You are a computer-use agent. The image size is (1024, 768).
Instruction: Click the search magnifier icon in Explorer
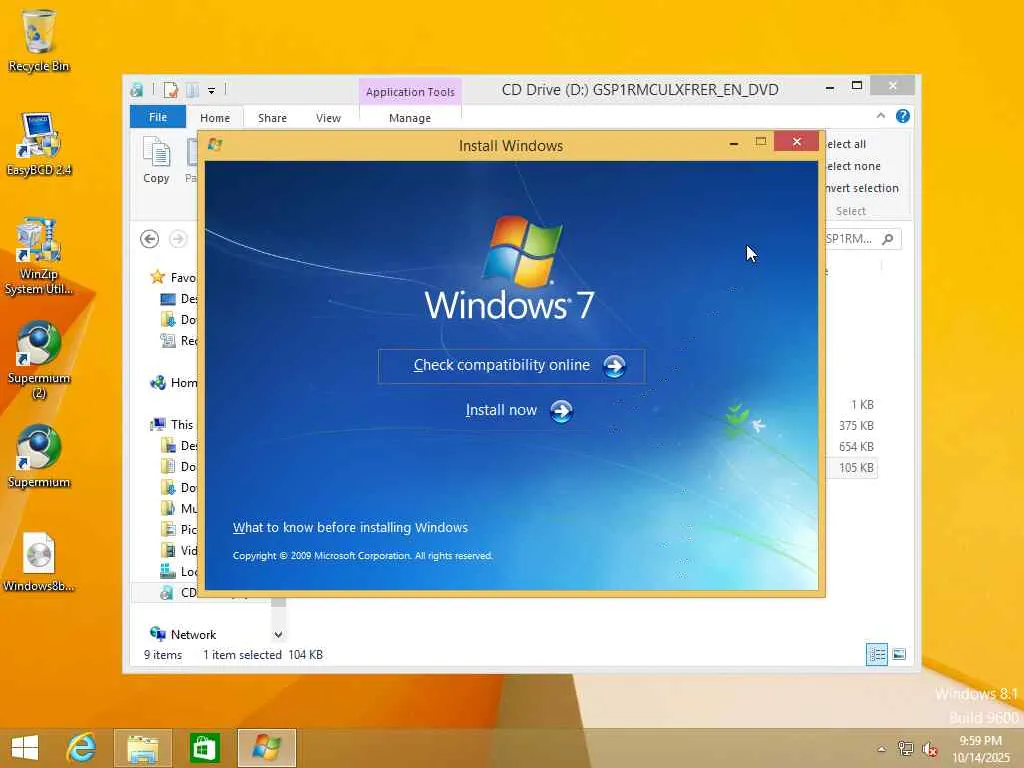pos(888,239)
